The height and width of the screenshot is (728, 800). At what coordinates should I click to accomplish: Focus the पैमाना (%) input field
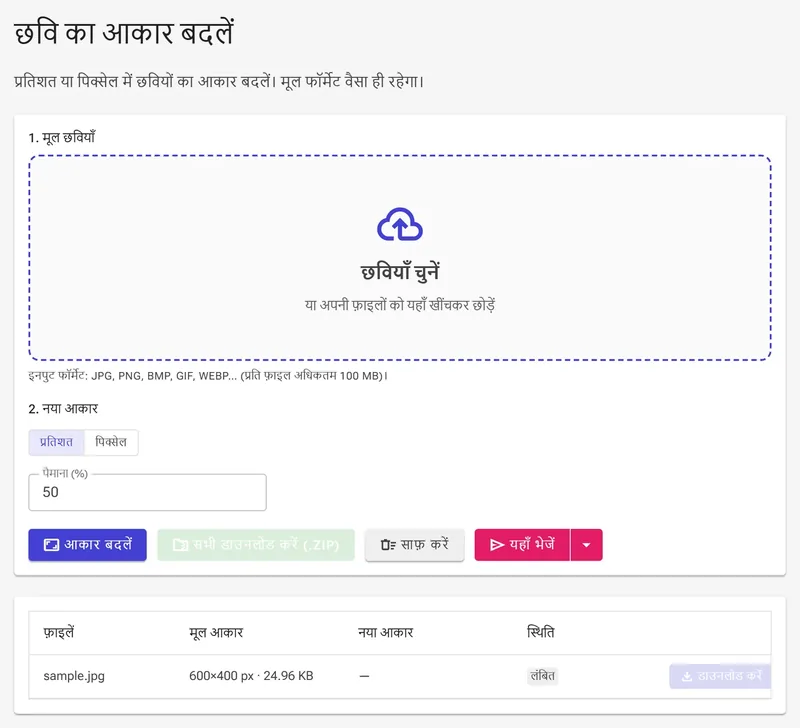point(147,492)
